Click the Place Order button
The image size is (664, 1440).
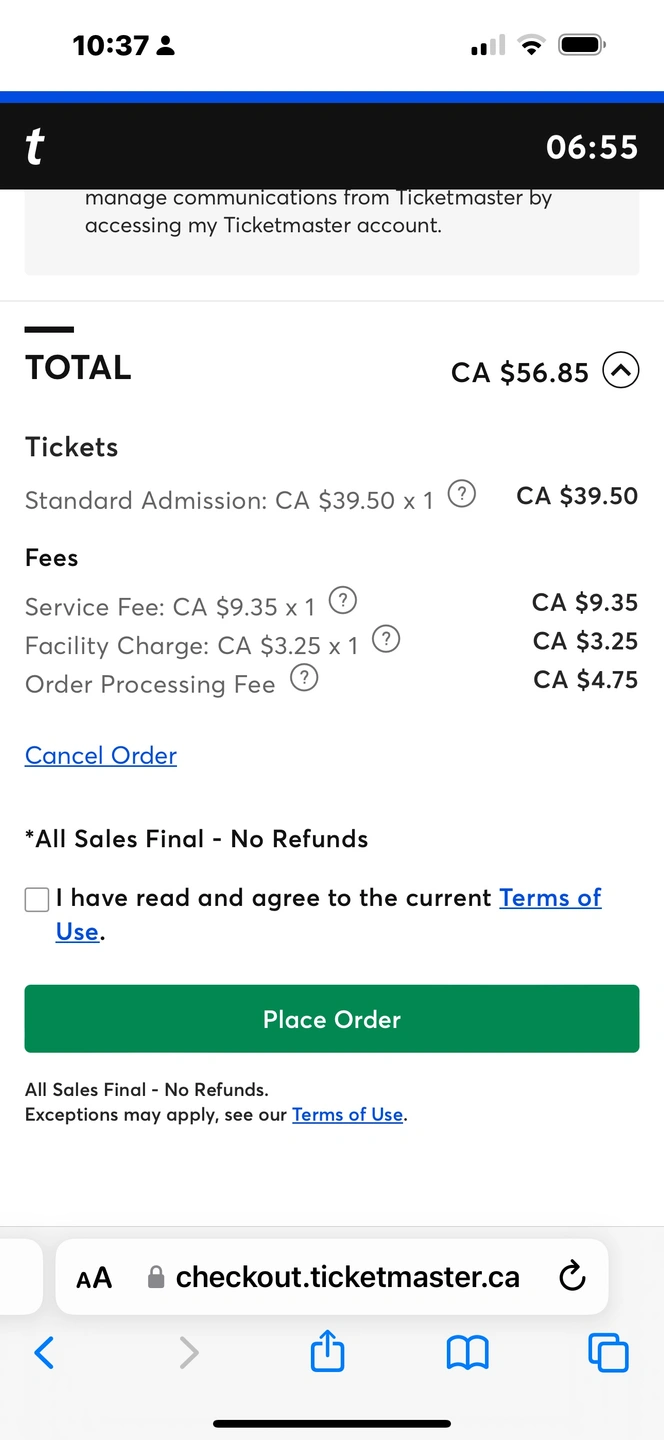click(332, 1019)
